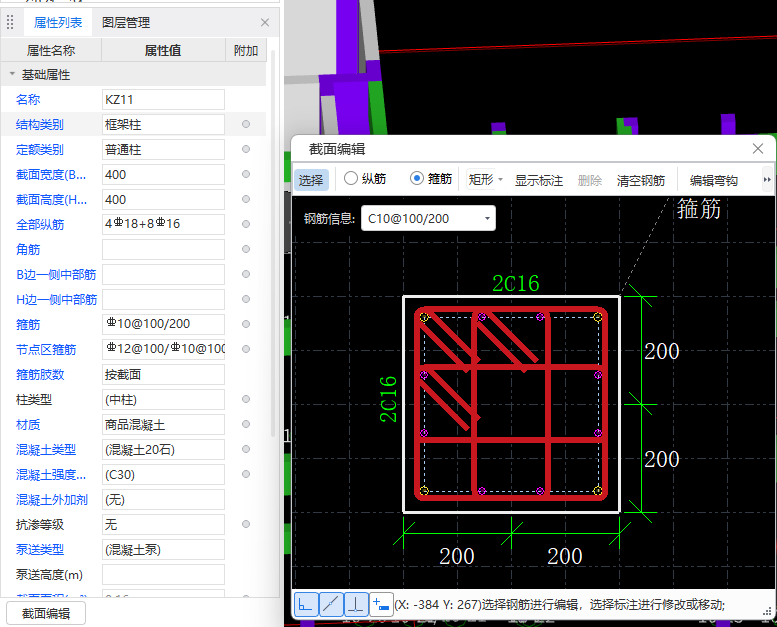
Task: Toggle 附加 circle for 柱类型
Action: click(x=246, y=399)
